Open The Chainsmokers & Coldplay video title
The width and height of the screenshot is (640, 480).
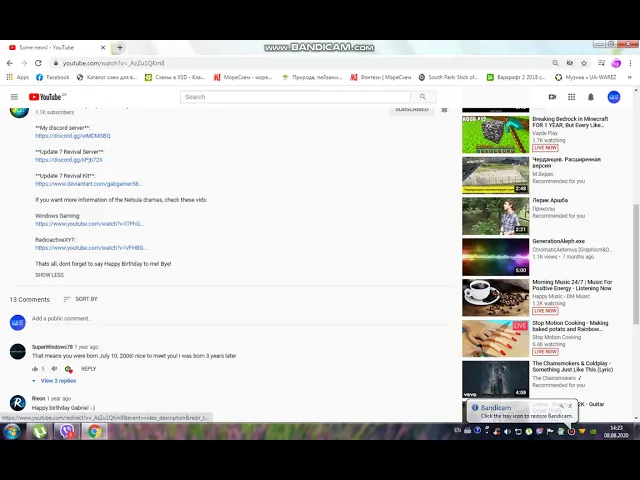click(572, 367)
